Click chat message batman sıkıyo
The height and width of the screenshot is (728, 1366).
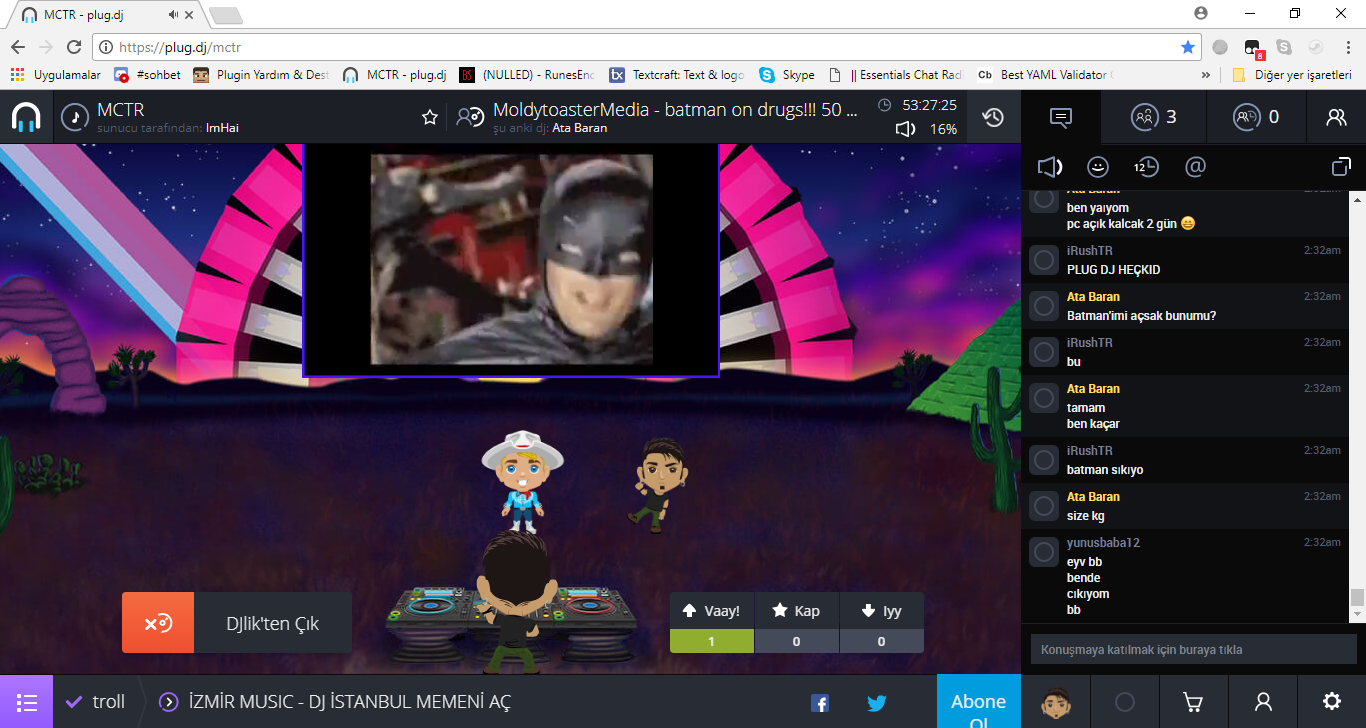[x=1105, y=470]
